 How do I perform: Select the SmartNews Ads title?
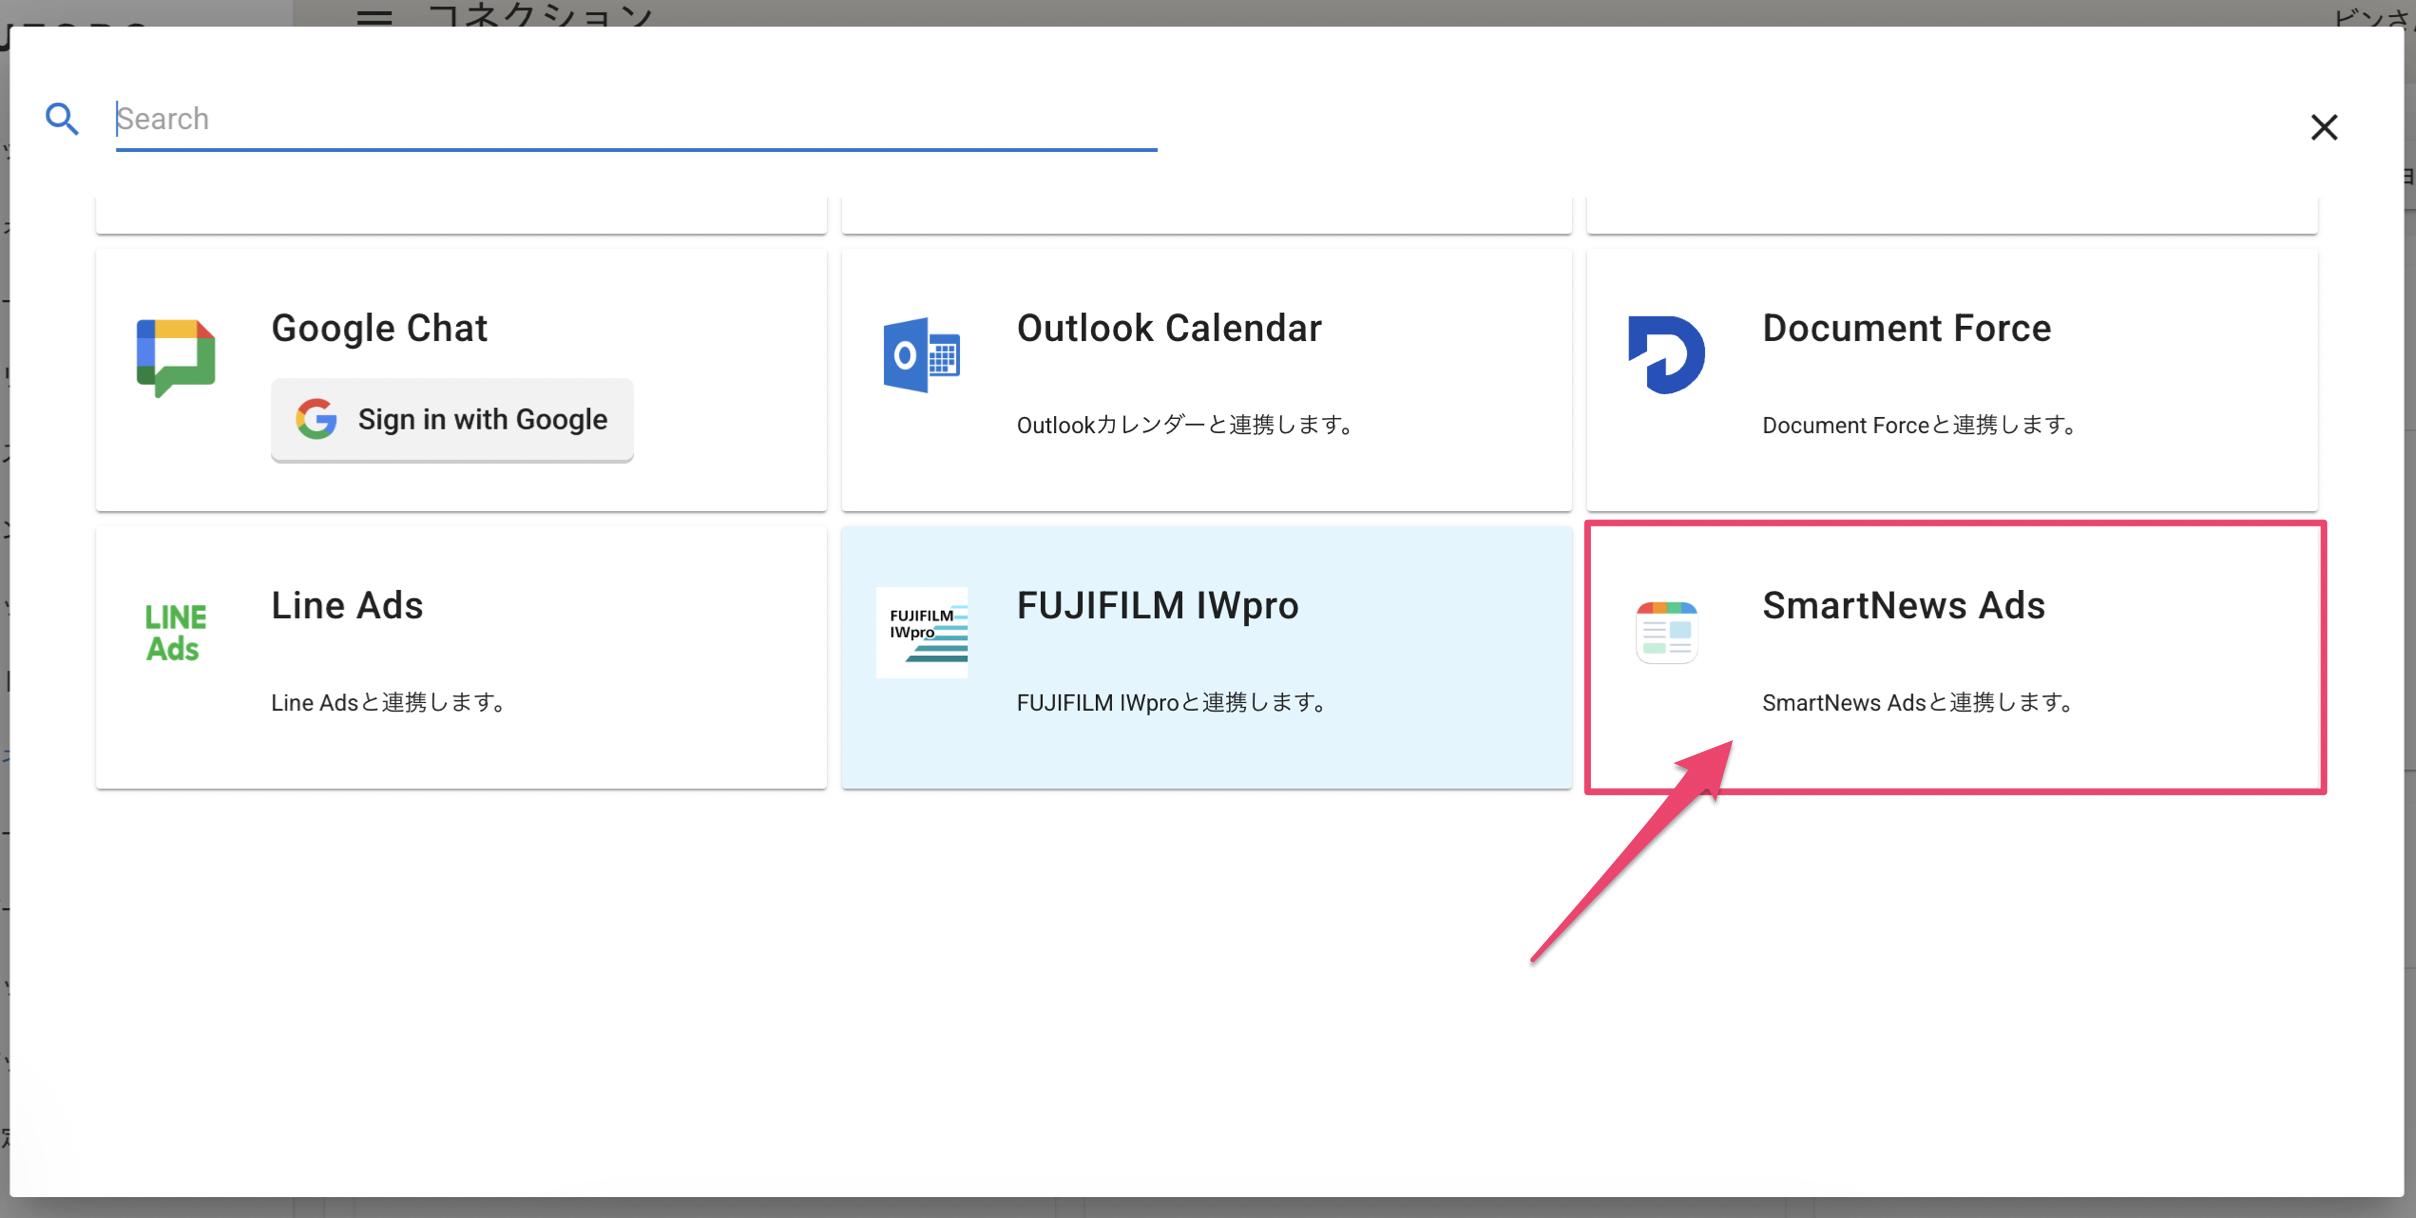pos(1903,605)
